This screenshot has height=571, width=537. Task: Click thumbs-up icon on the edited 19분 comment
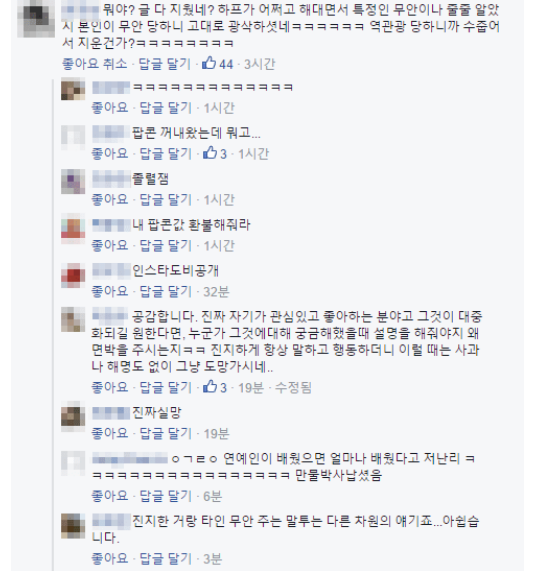coord(210,387)
